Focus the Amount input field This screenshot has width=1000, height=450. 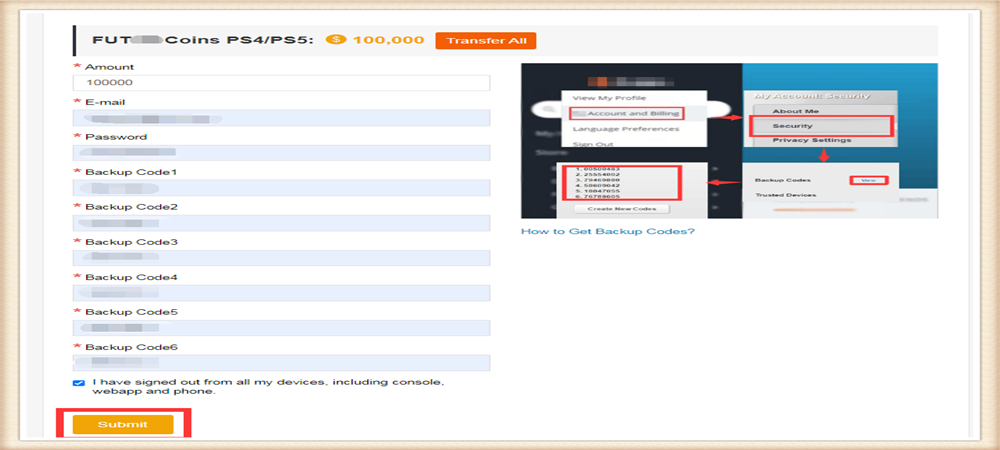click(x=281, y=83)
